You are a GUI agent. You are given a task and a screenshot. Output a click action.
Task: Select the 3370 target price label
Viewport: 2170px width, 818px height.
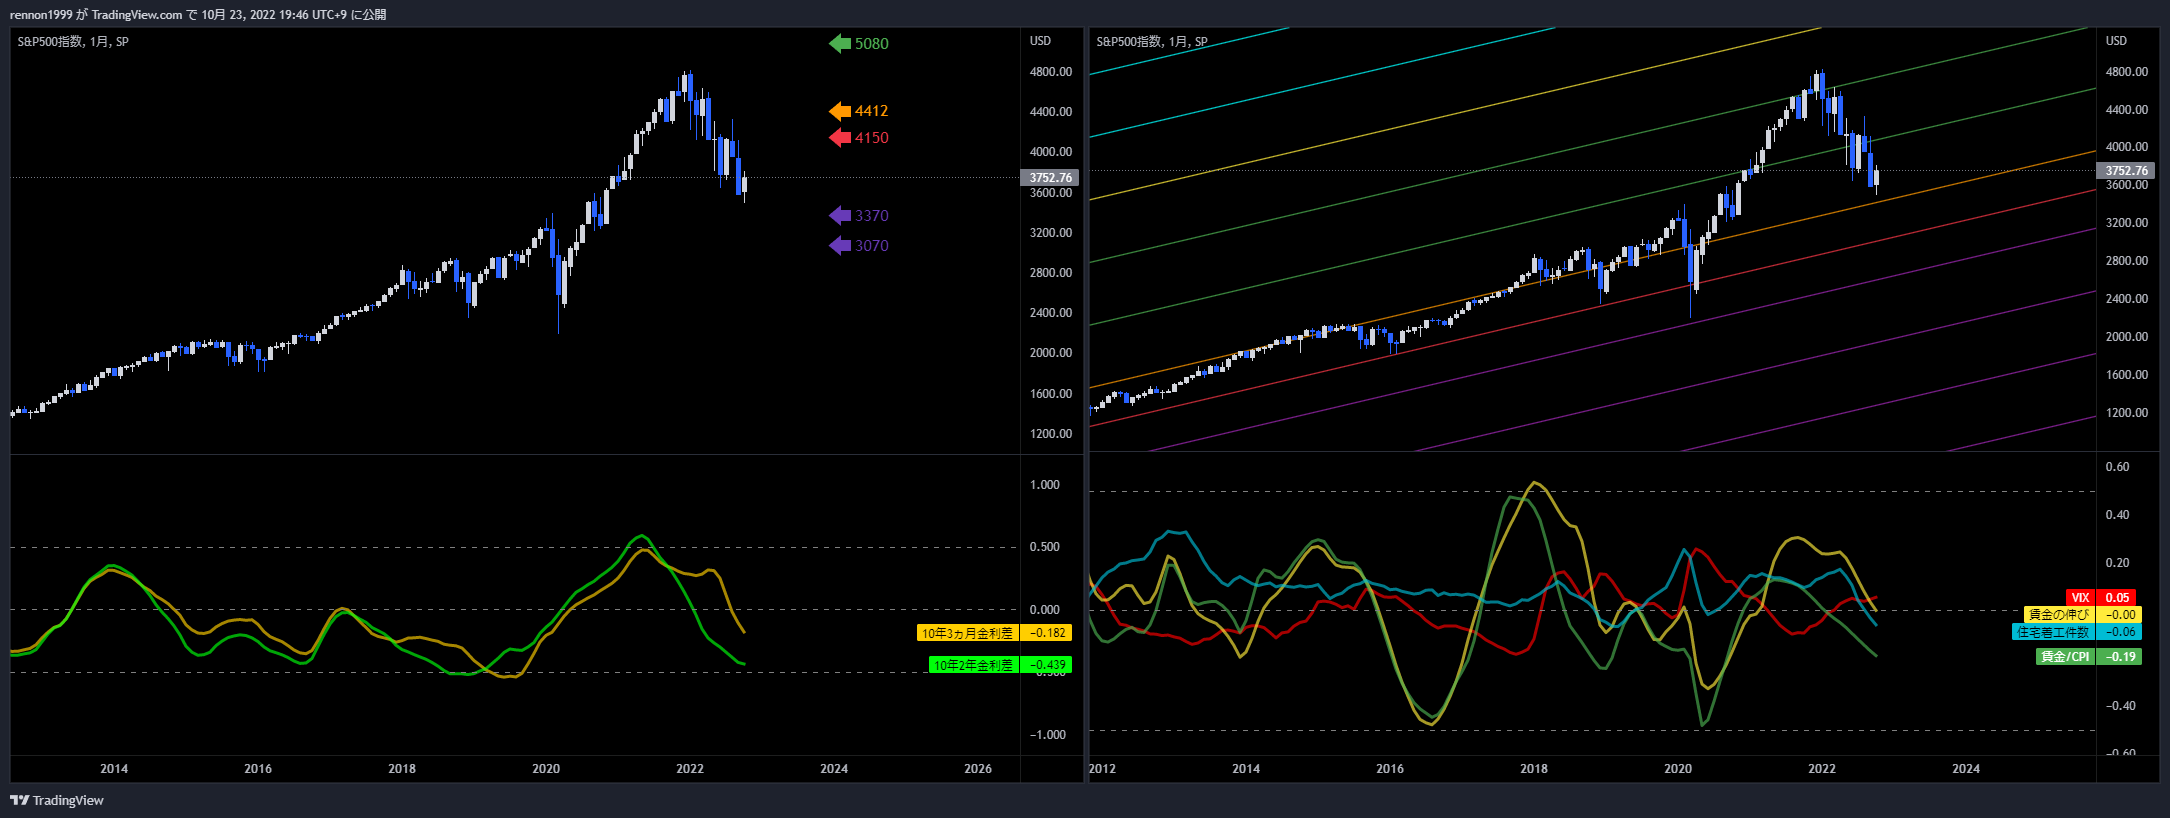tap(871, 216)
